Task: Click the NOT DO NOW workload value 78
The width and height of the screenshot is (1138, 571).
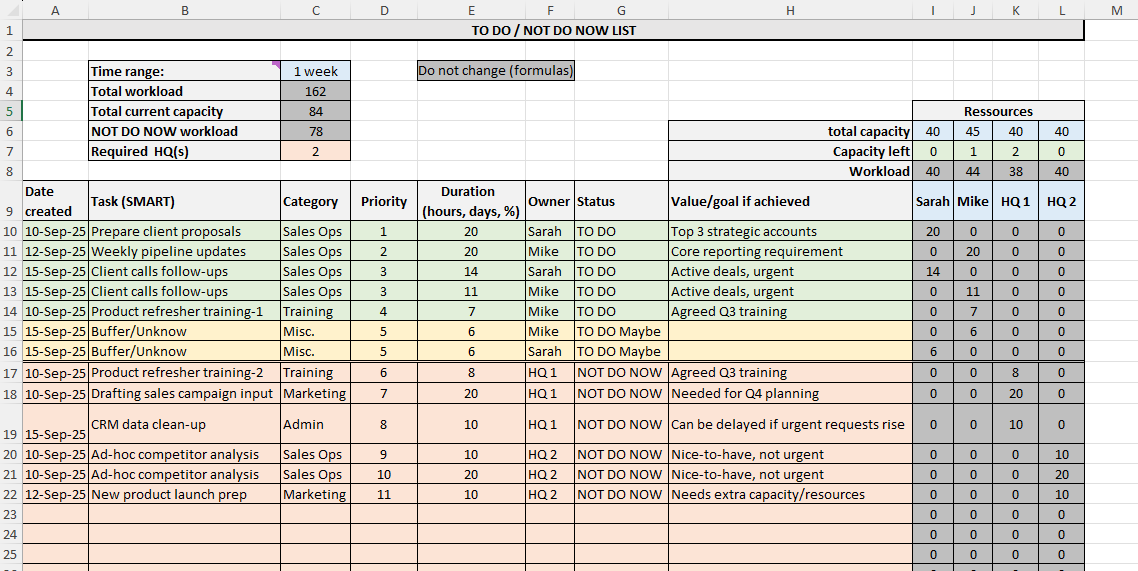Action: click(316, 131)
